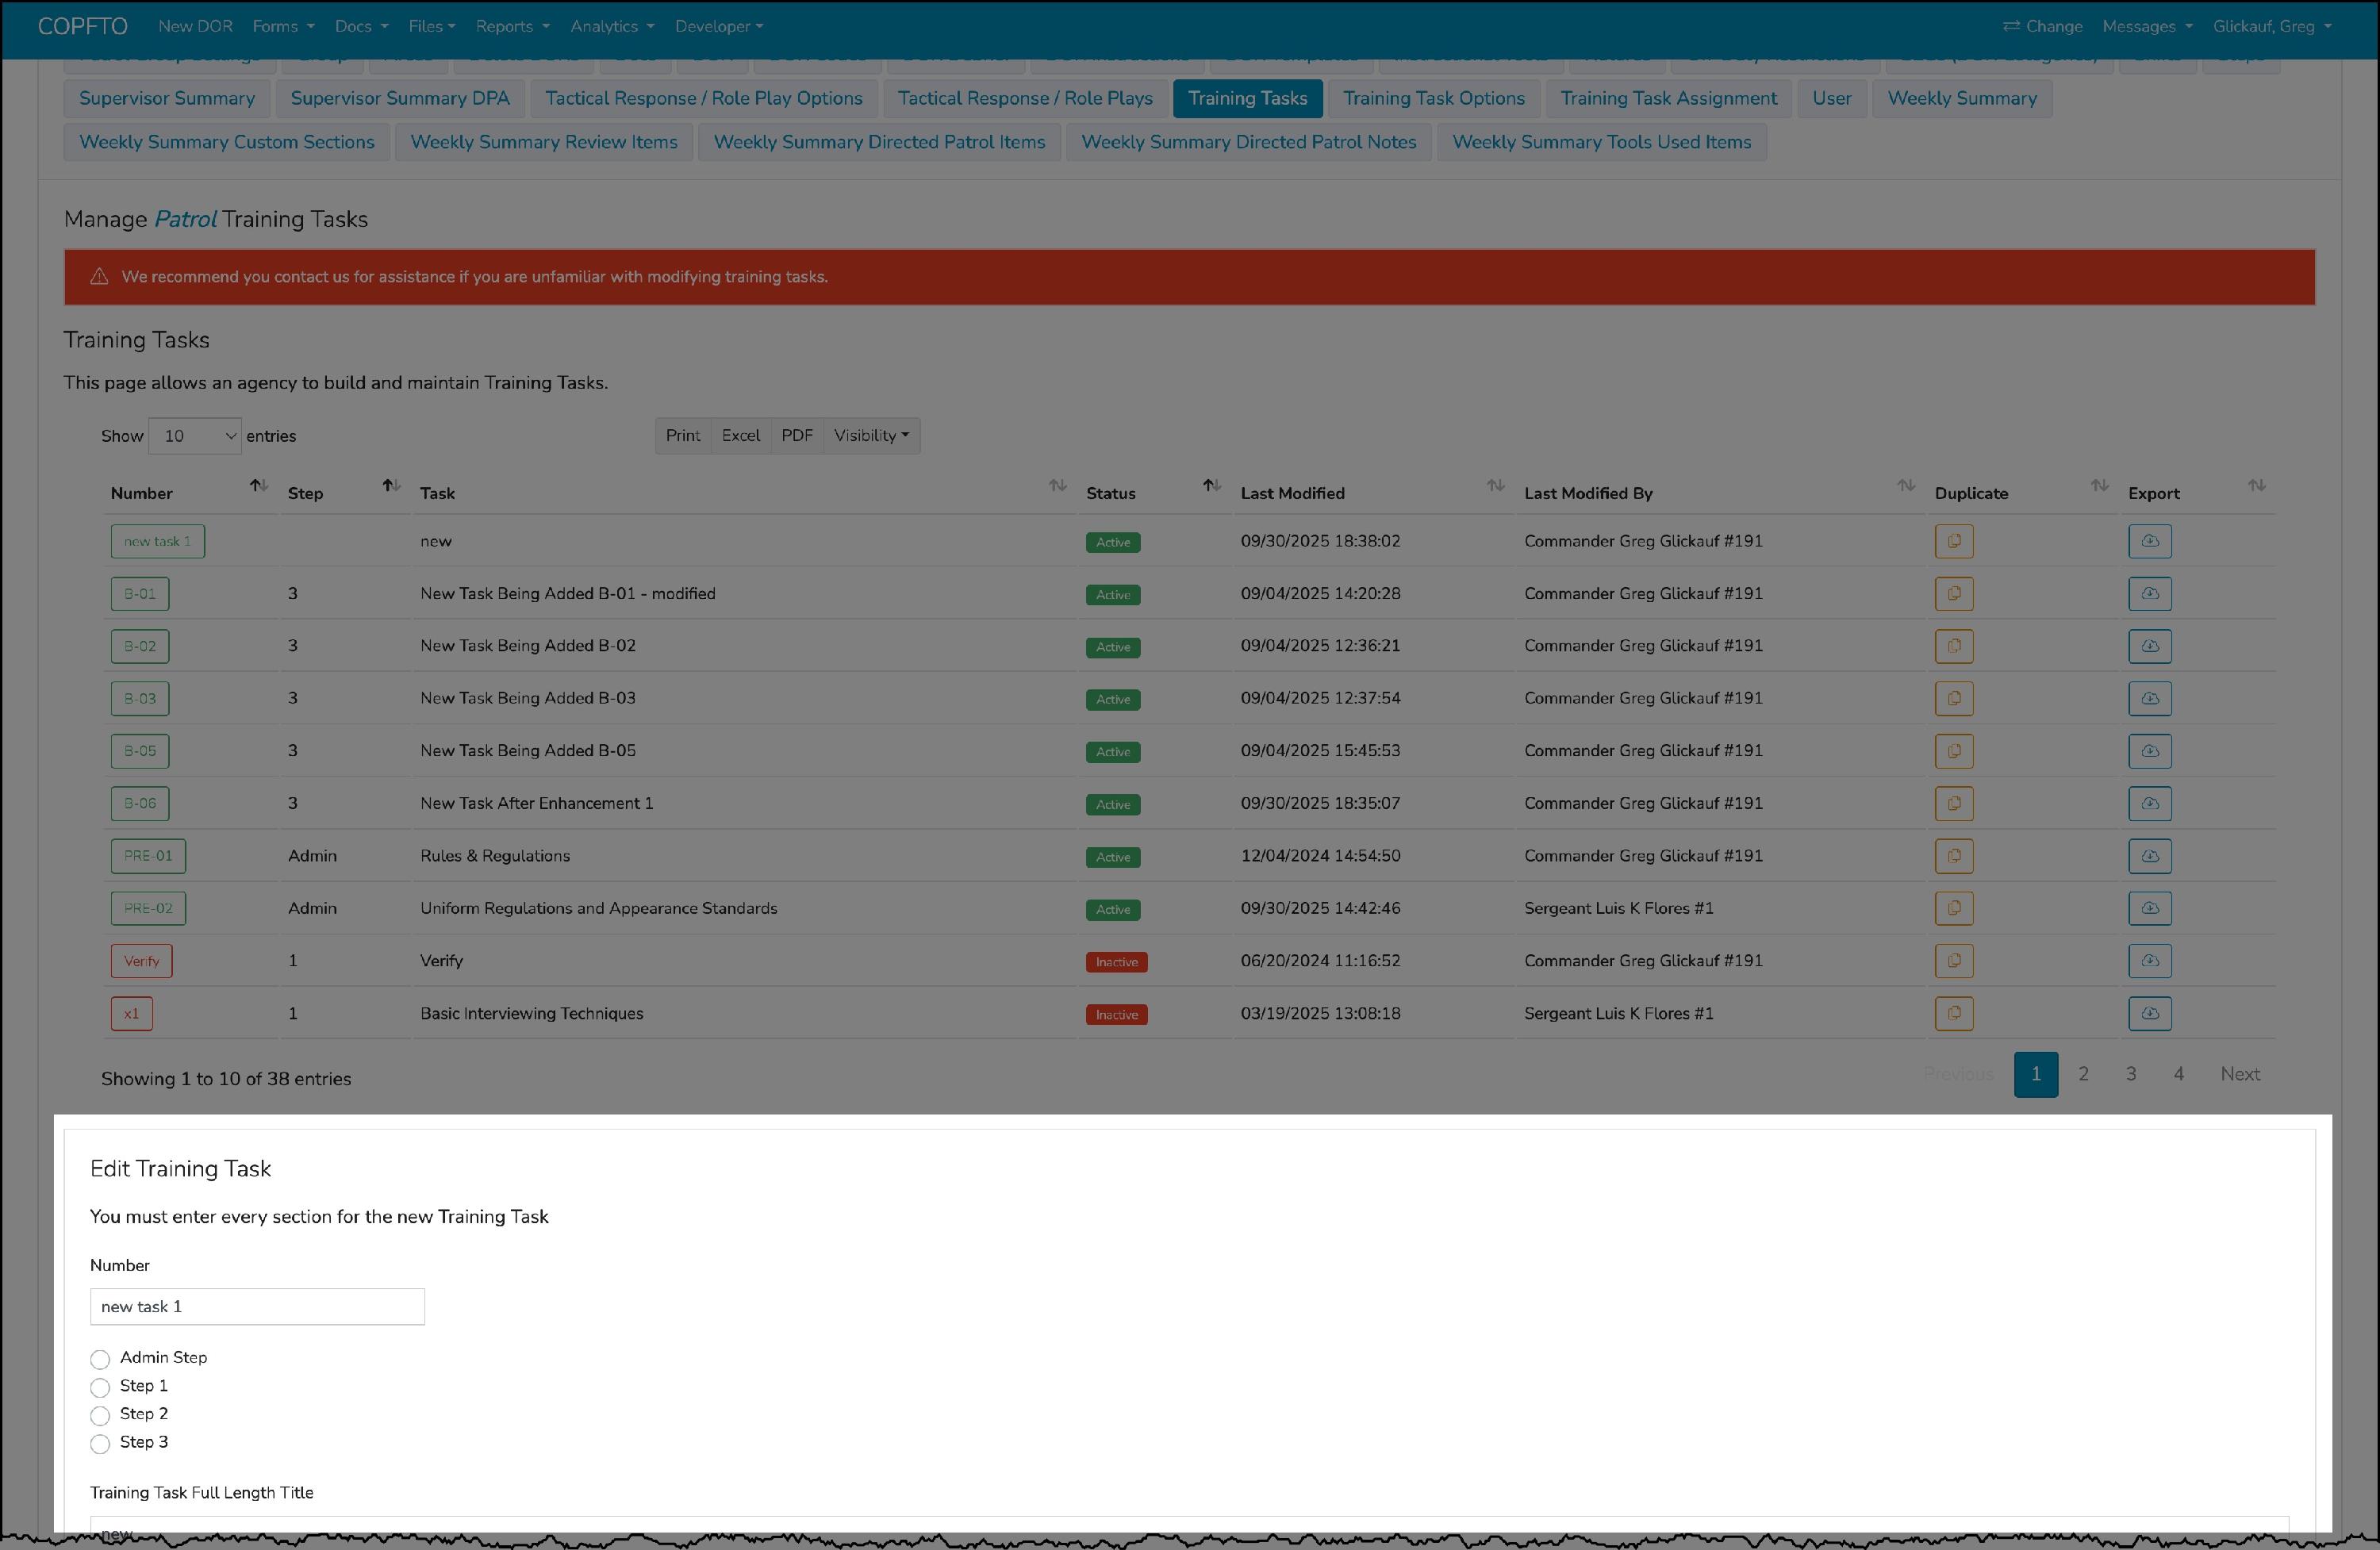The image size is (2380, 1550).
Task: Expand the Visibility column dropdown
Action: 871,436
